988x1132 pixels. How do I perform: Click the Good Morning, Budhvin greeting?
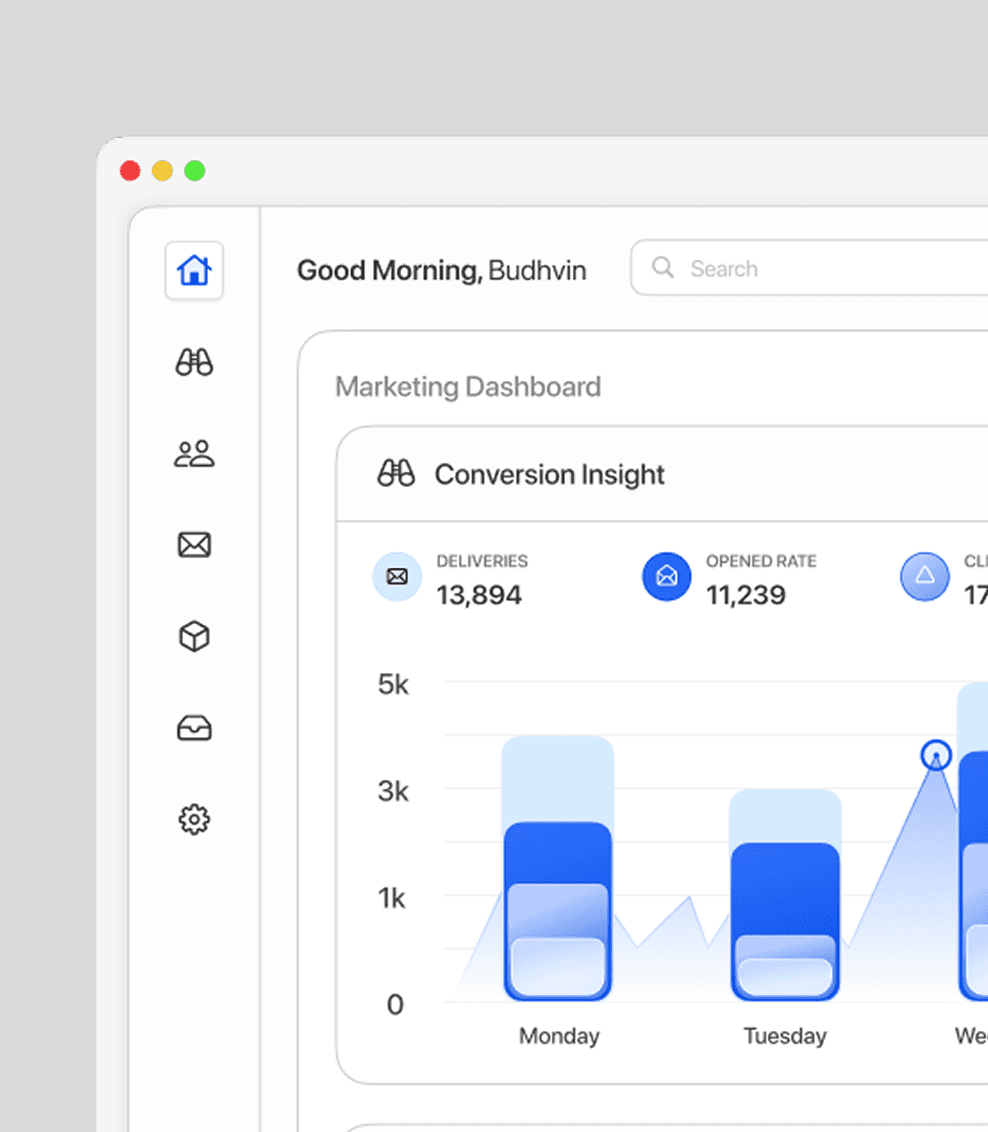tap(442, 270)
